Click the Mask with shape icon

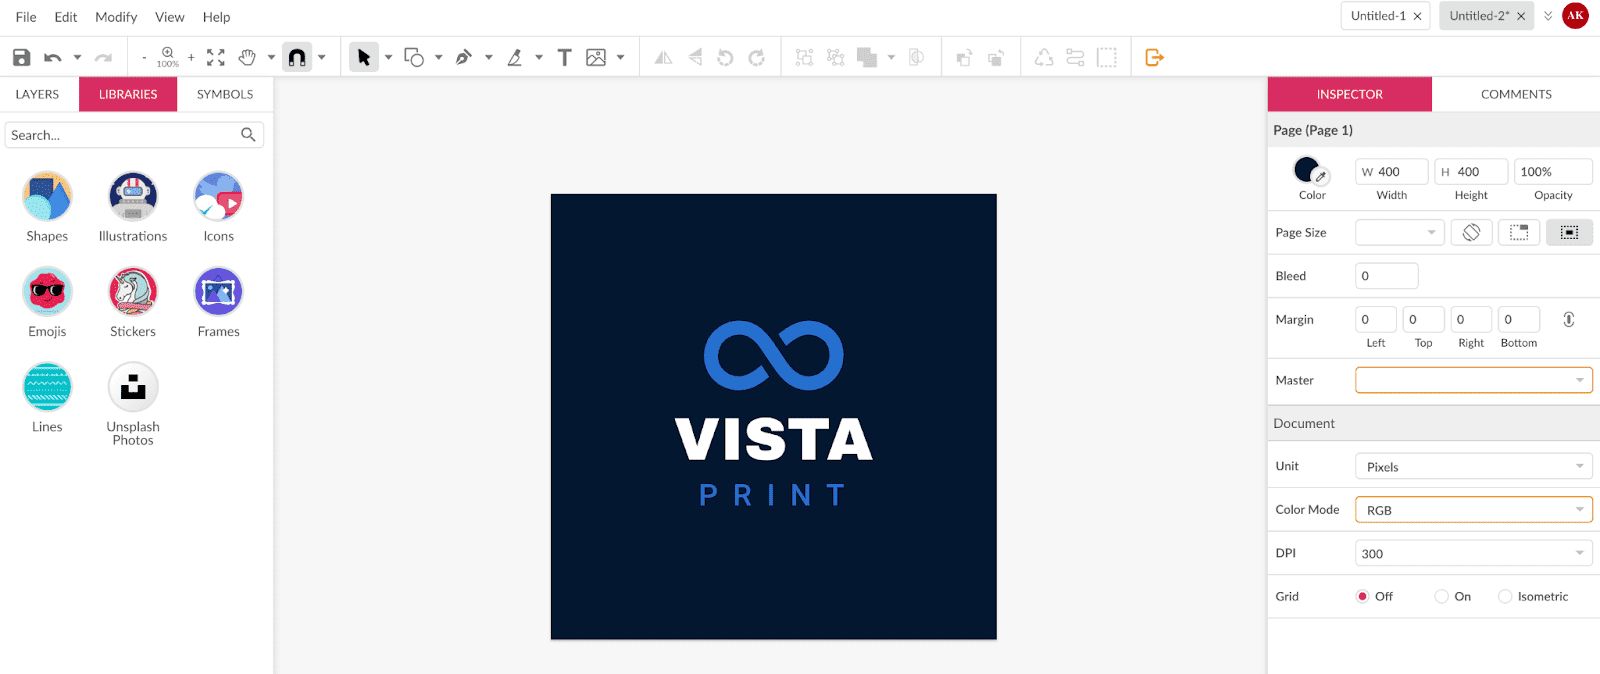(x=916, y=58)
